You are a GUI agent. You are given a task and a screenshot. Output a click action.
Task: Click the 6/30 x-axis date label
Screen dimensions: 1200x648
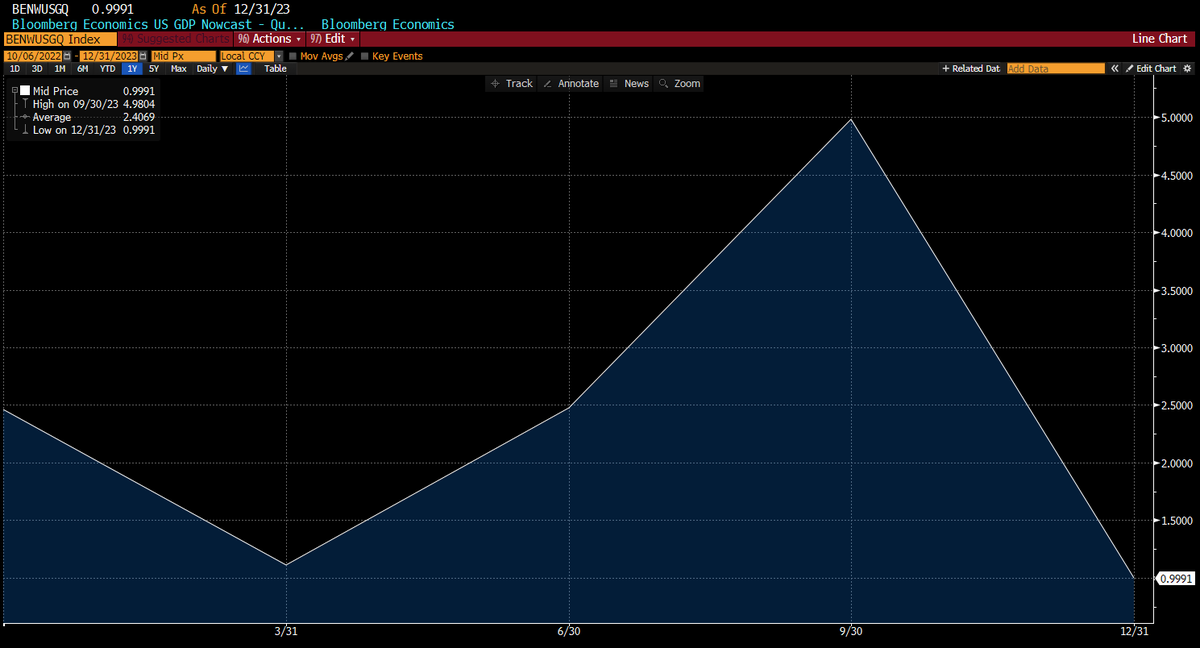569,631
